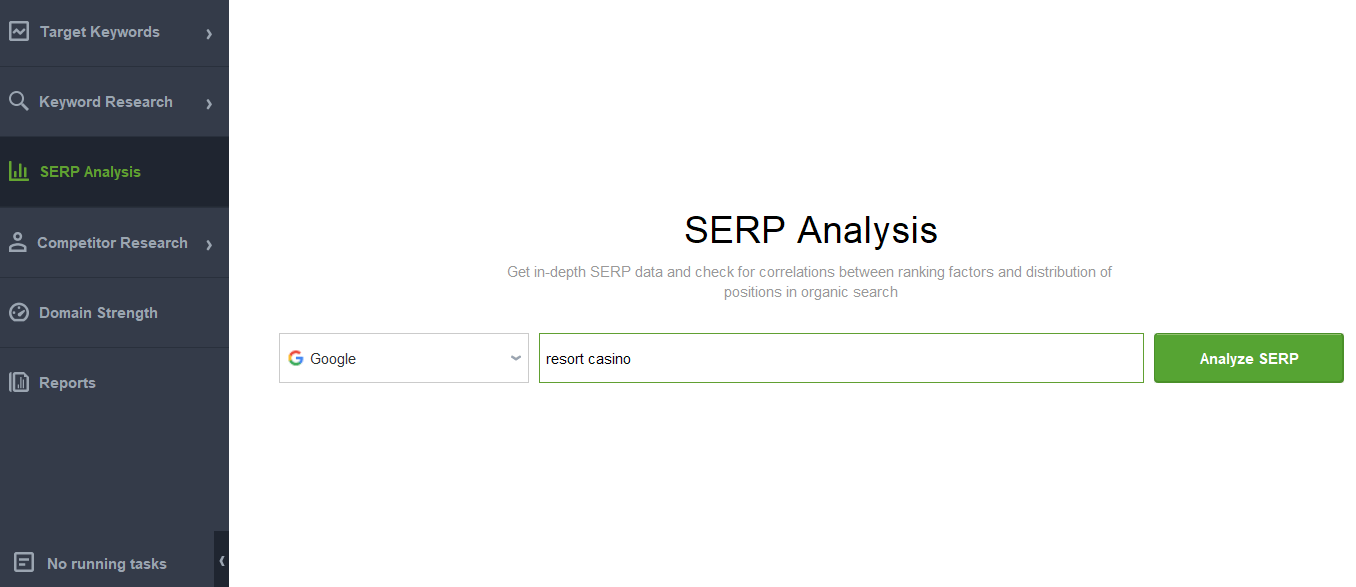This screenshot has height=587, width=1356.
Task: Open the Google search engine dropdown arrow
Action: click(516, 358)
